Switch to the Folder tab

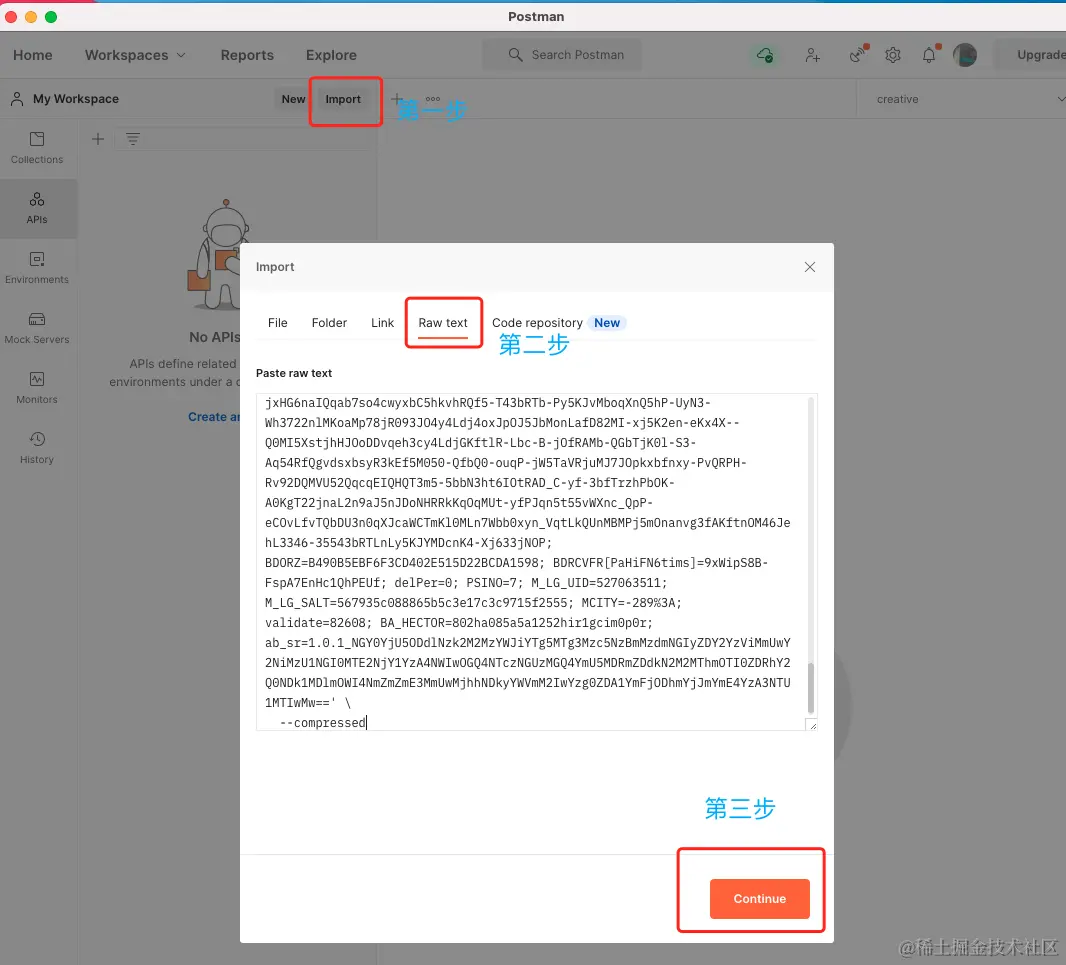pyautogui.click(x=329, y=322)
